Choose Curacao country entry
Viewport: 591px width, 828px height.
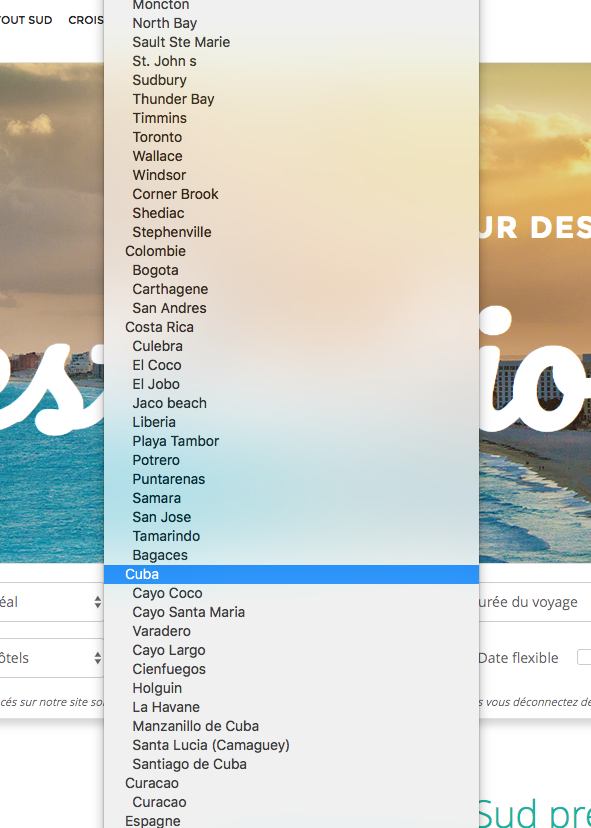tap(291, 783)
